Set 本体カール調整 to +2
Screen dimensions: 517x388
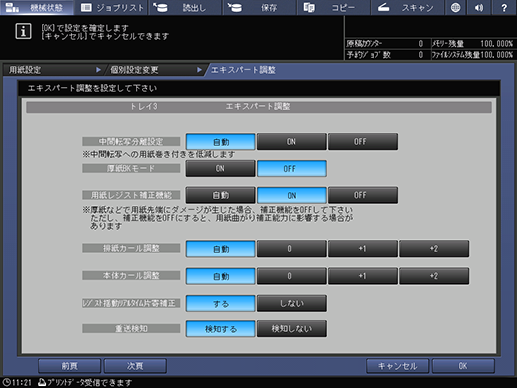(x=434, y=276)
